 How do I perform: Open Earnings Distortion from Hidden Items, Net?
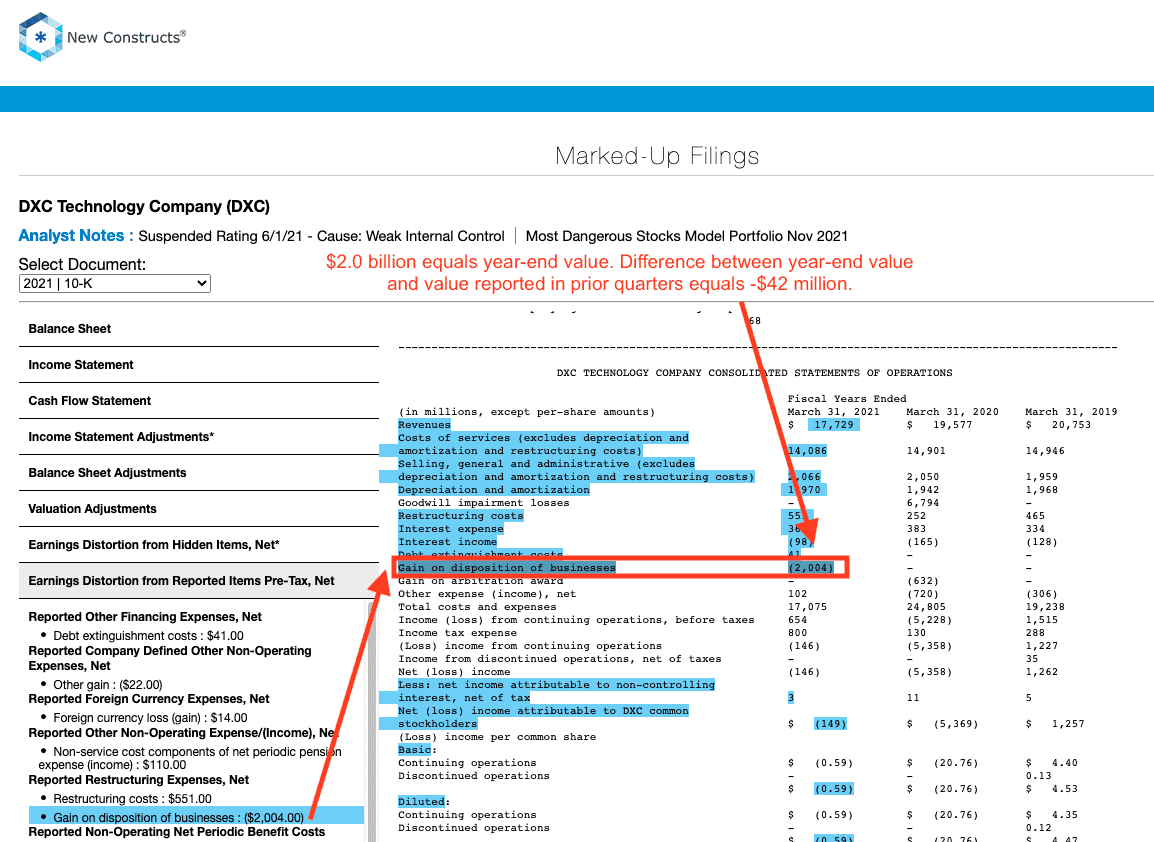coord(199,545)
